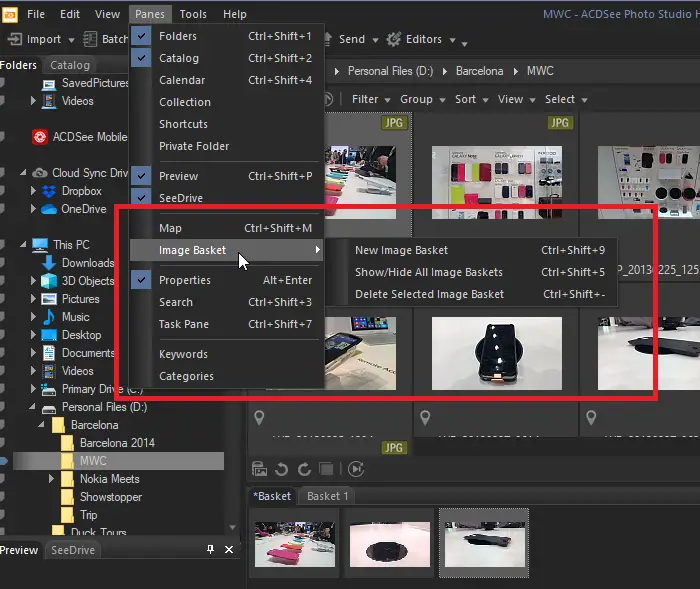Click the Import toolbar icon
Viewport: 700px width, 589px height.
(15, 39)
